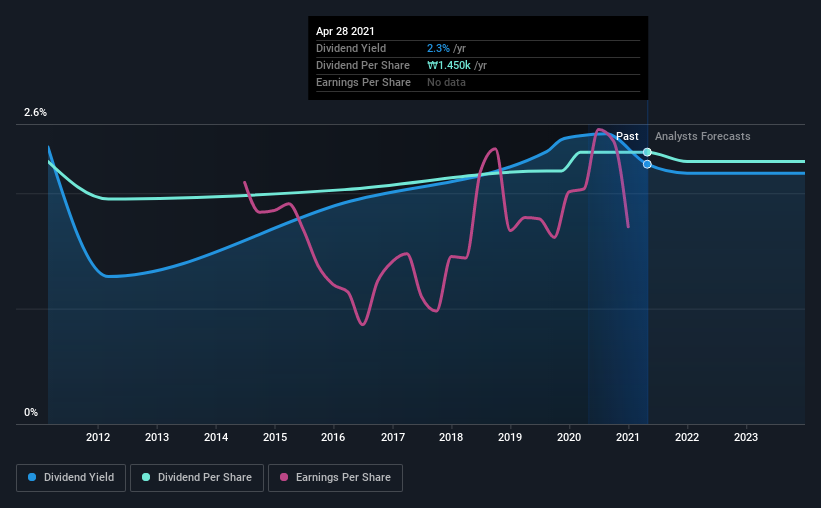The height and width of the screenshot is (508, 821).
Task: Click the 2.6% y-axis label
Action: click(35, 113)
